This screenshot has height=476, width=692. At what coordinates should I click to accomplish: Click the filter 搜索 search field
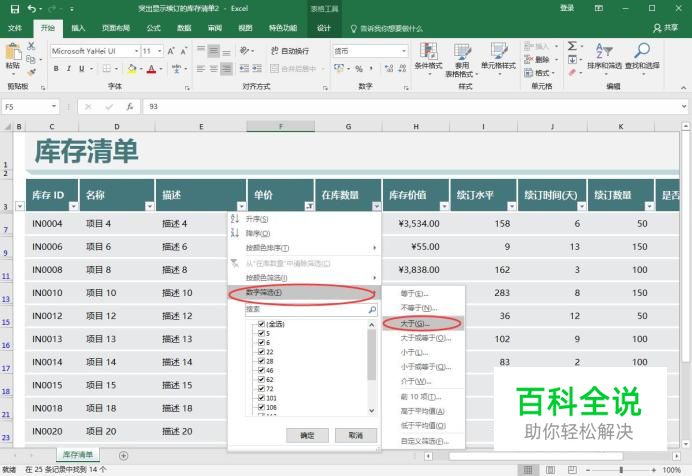tap(311, 310)
